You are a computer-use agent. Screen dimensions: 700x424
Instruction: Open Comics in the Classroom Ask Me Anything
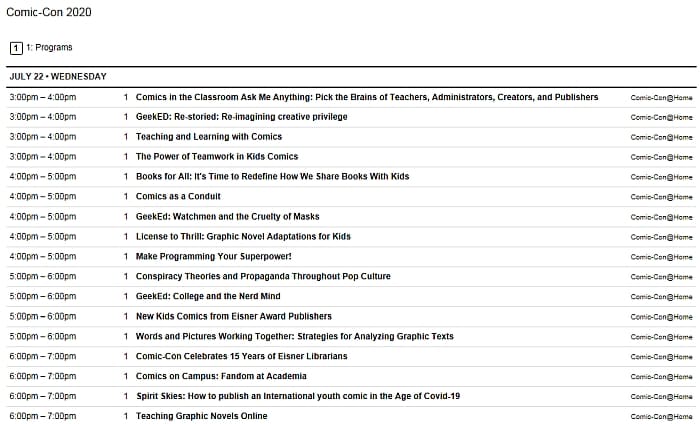367,97
